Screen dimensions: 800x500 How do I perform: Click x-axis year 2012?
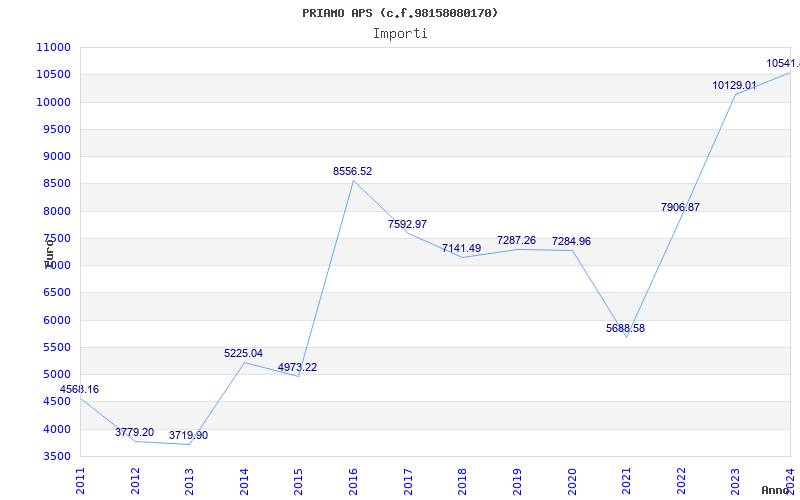click(135, 481)
